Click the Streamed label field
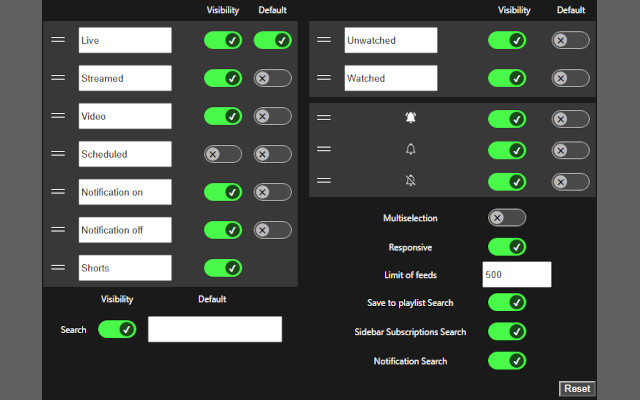Viewport: 640px width, 400px height. pyautogui.click(x=125, y=78)
